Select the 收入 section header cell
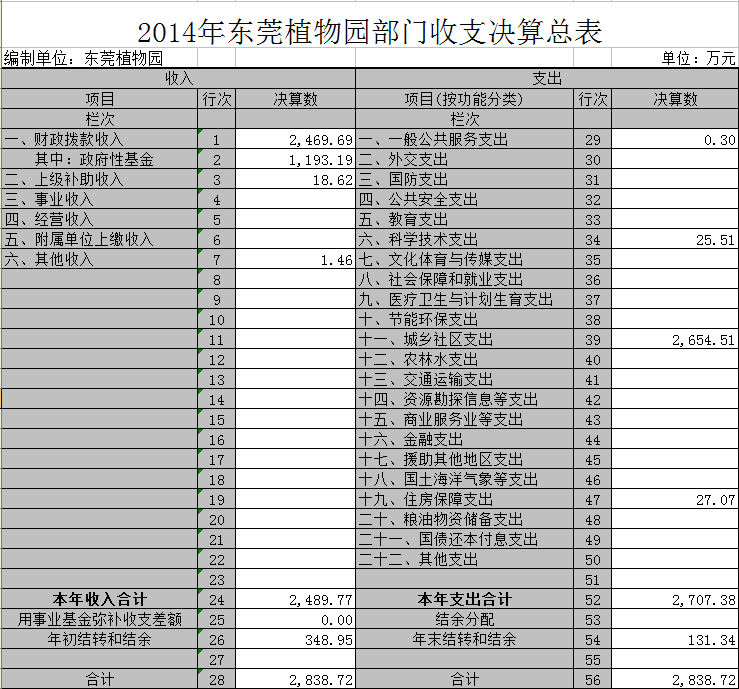The height and width of the screenshot is (689, 739). pos(178,78)
